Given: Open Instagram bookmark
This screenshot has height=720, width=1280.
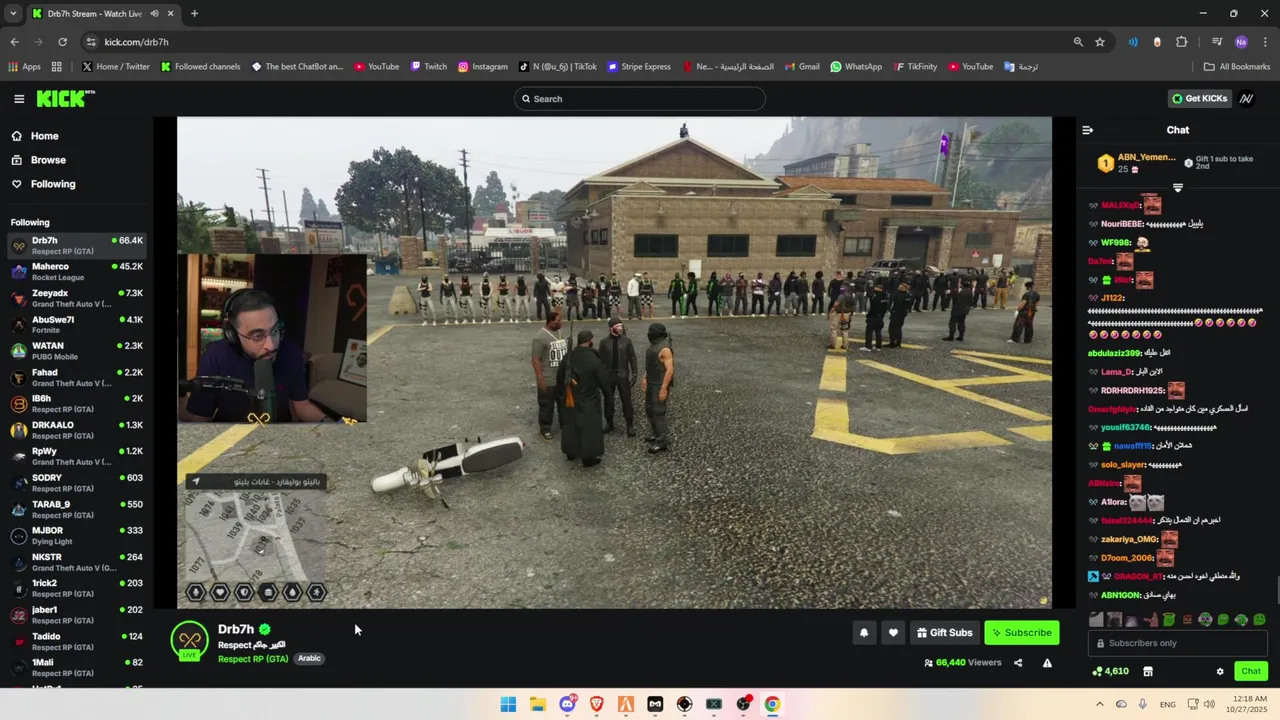Looking at the screenshot, I should click(483, 67).
